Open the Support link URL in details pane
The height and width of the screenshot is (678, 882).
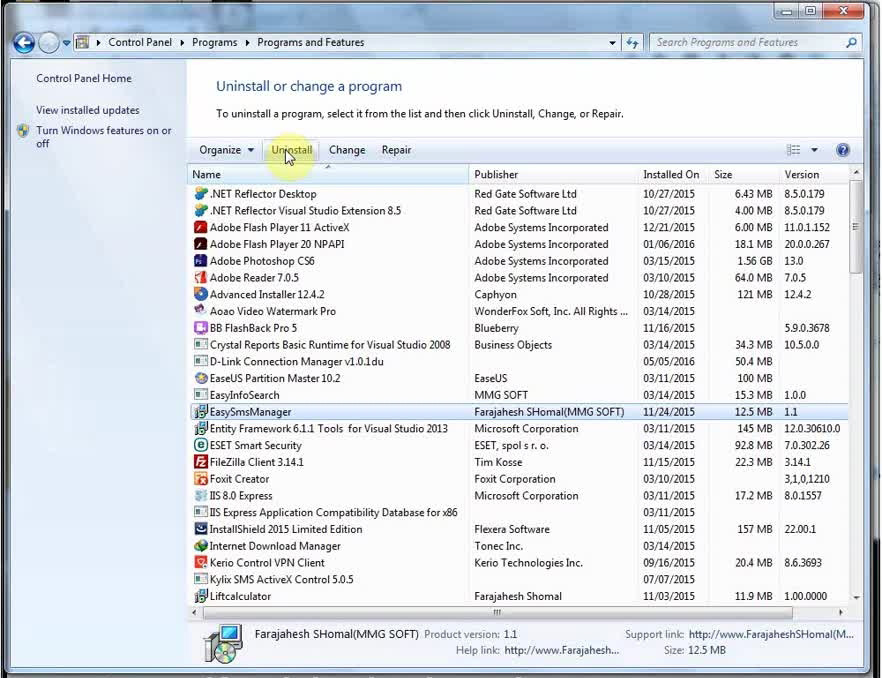coord(771,634)
